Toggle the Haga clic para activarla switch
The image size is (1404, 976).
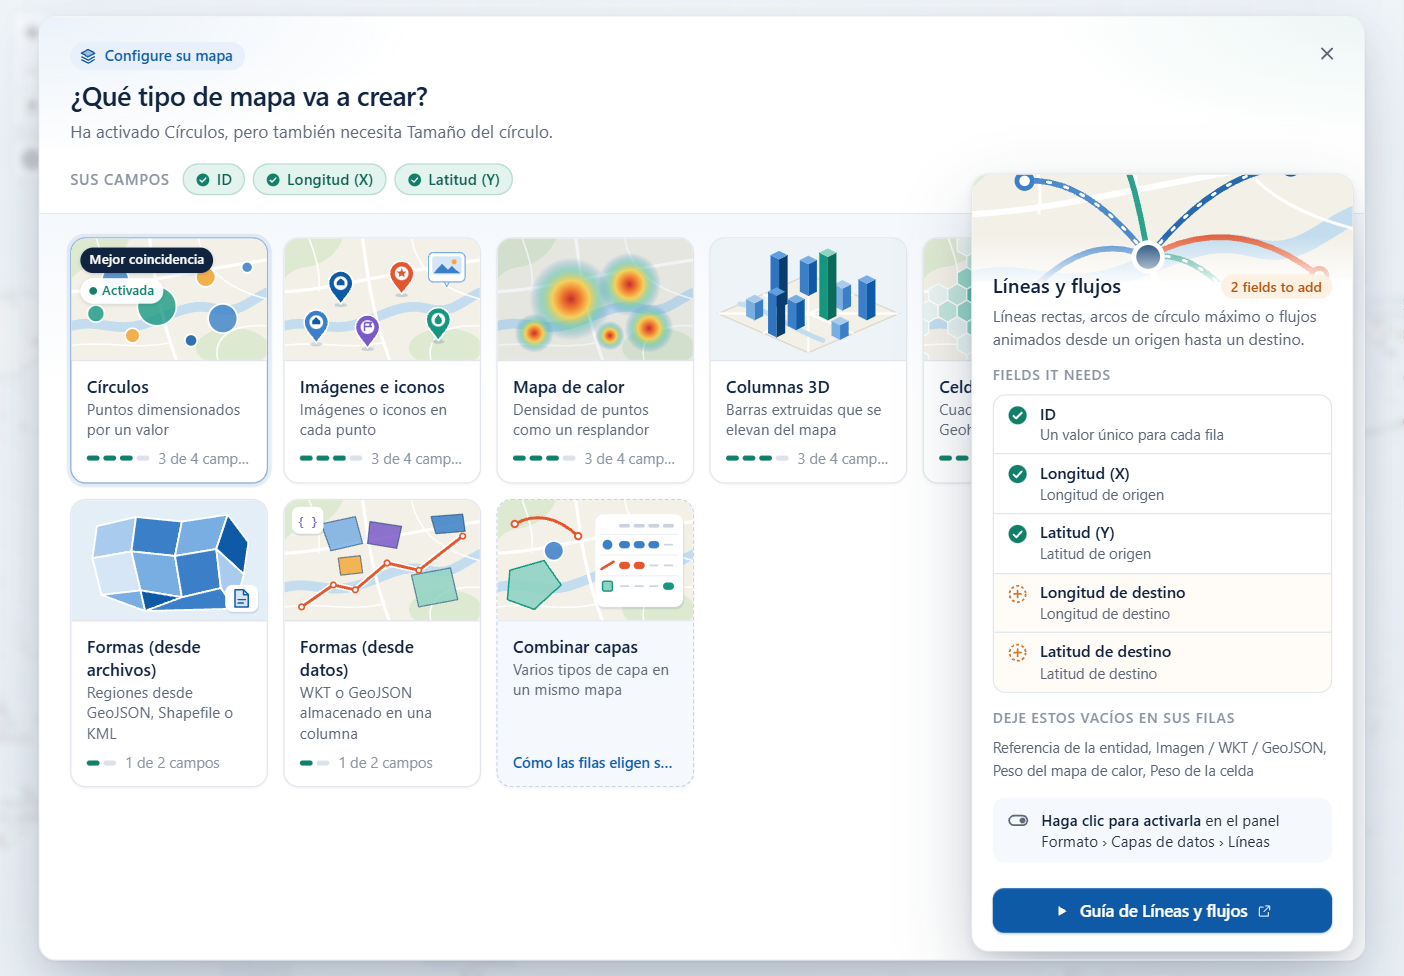click(1018, 821)
